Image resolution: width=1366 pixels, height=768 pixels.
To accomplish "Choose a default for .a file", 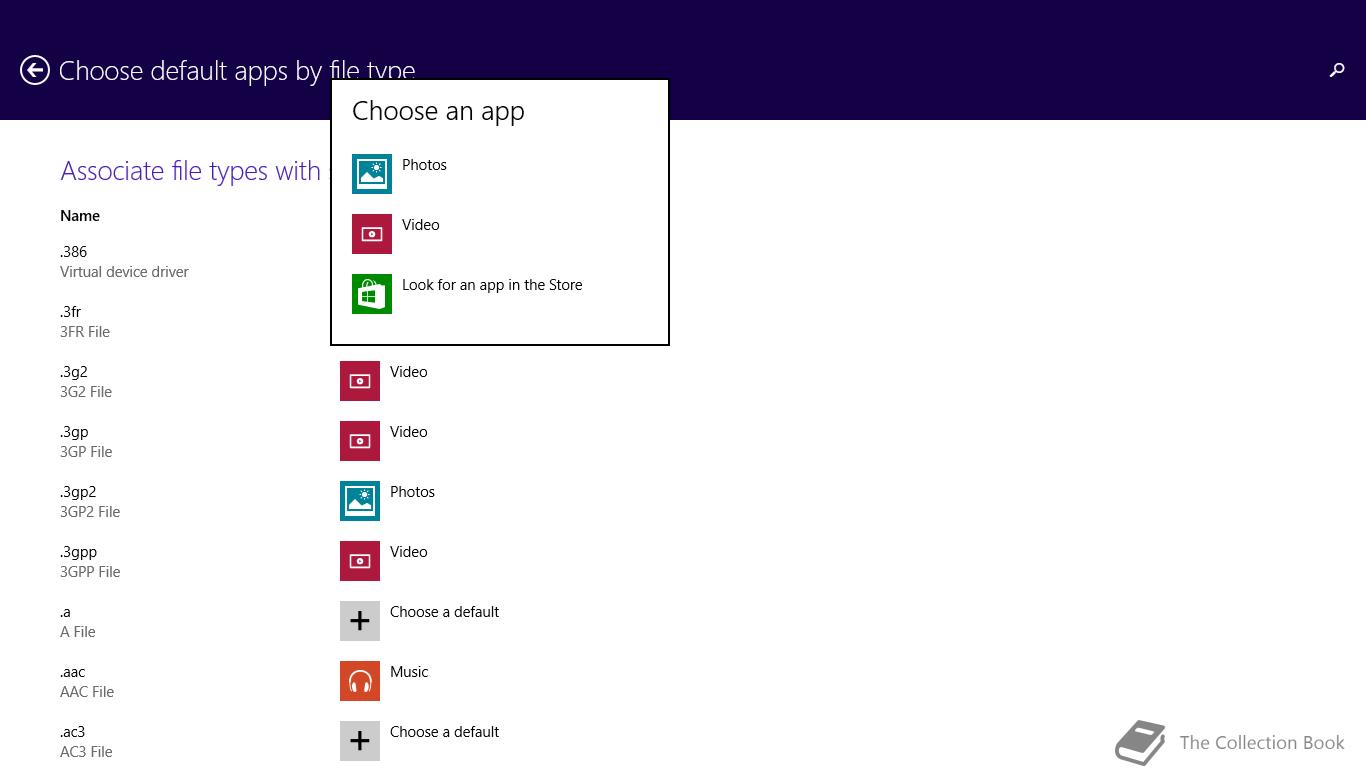I will (x=444, y=612).
